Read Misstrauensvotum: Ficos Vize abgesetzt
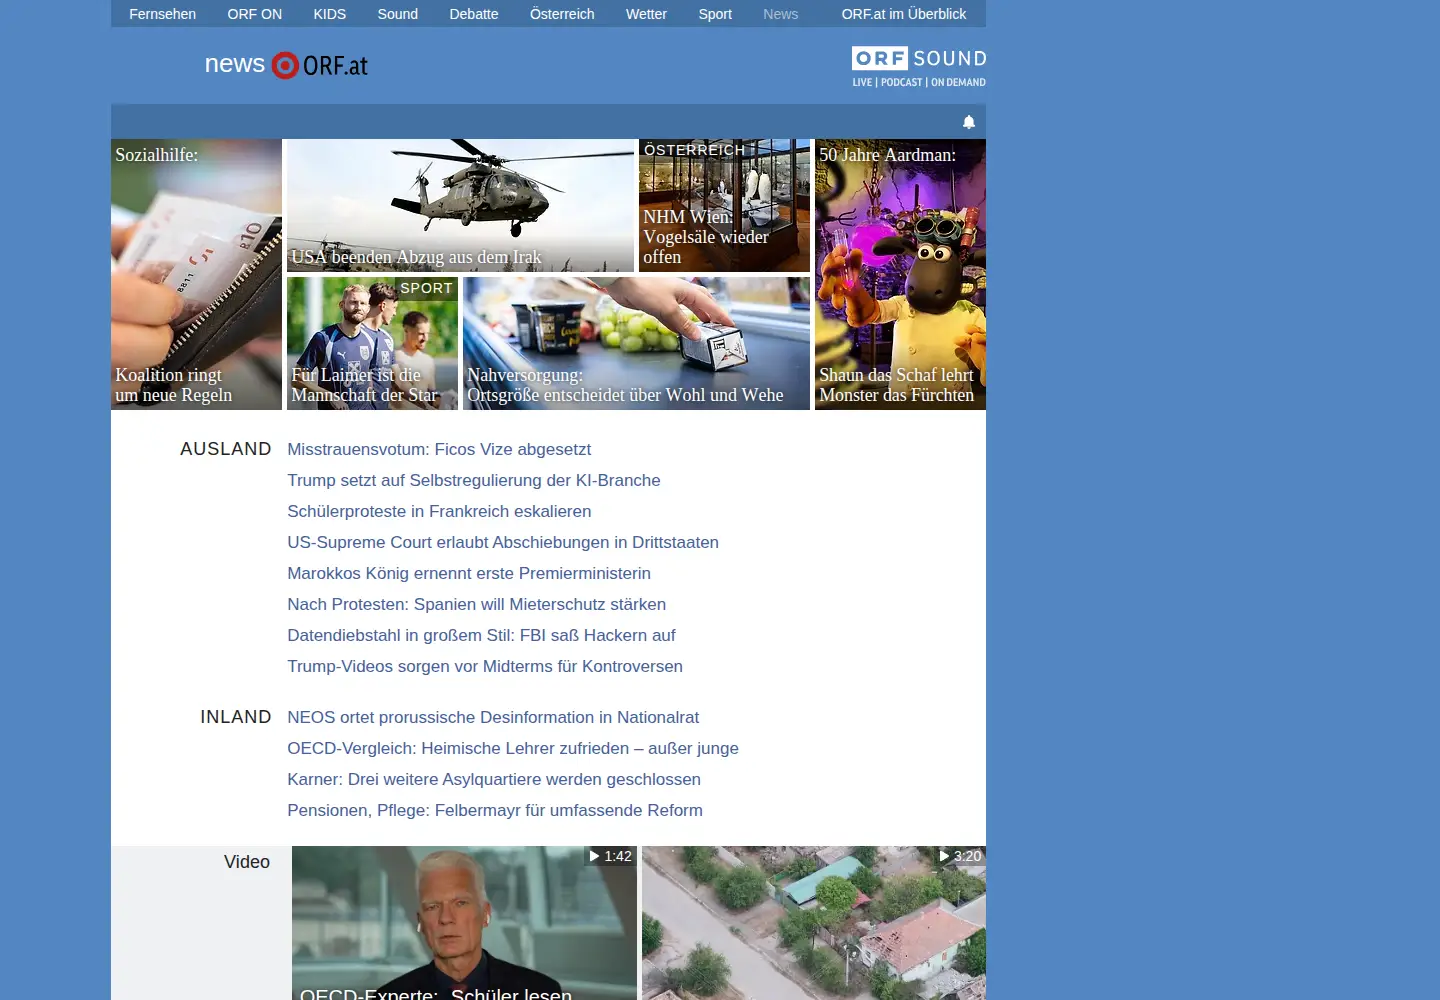 click(439, 449)
